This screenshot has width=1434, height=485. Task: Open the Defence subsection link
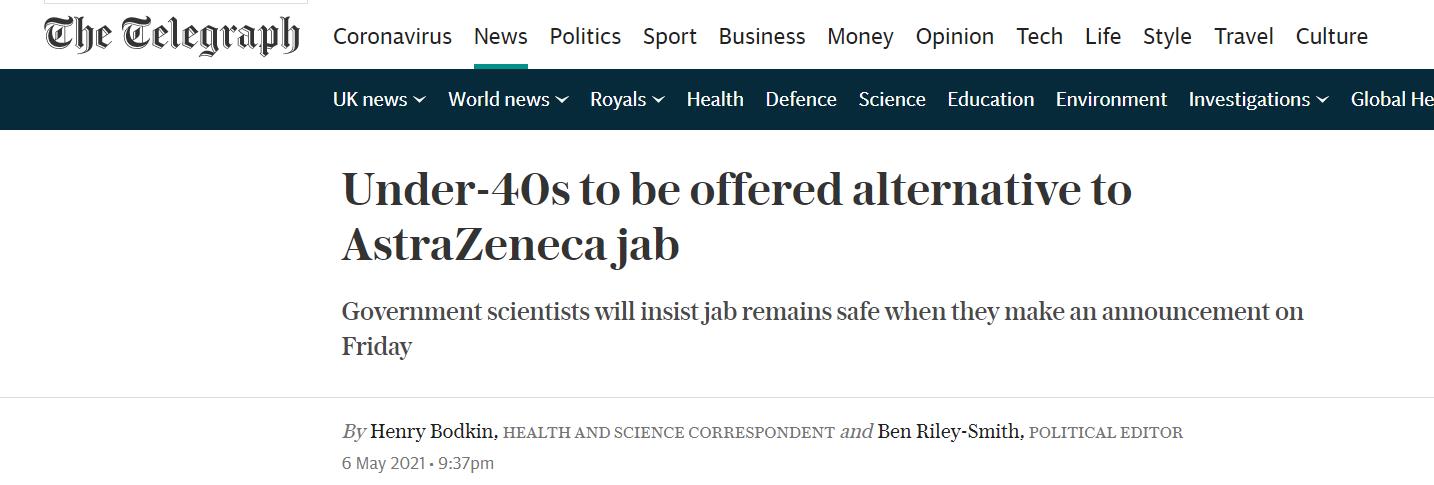801,99
